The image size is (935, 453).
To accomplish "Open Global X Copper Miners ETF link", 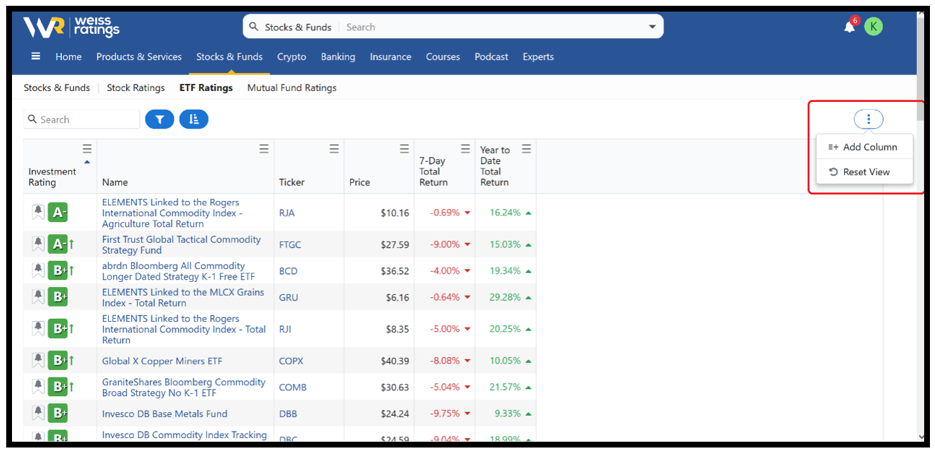I will (162, 361).
